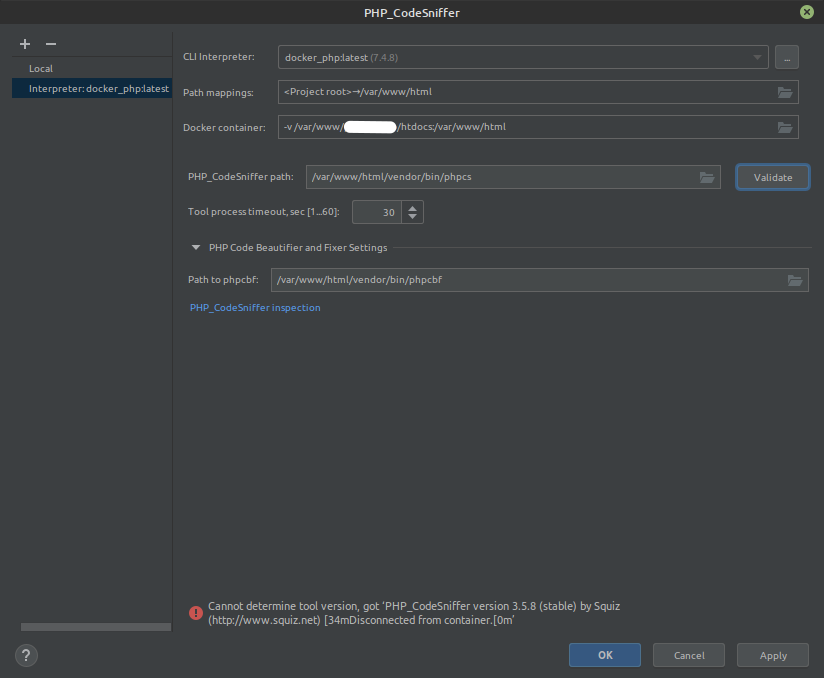
Task: Confirm with the OK button
Action: [x=605, y=655]
